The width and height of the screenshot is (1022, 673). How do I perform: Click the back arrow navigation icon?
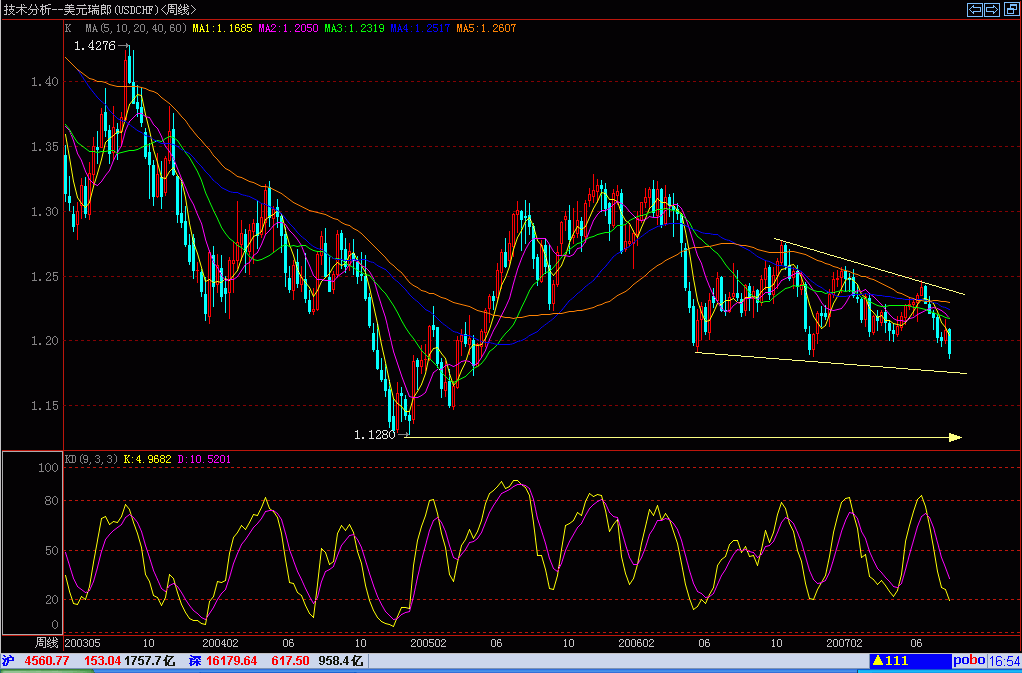[975, 10]
